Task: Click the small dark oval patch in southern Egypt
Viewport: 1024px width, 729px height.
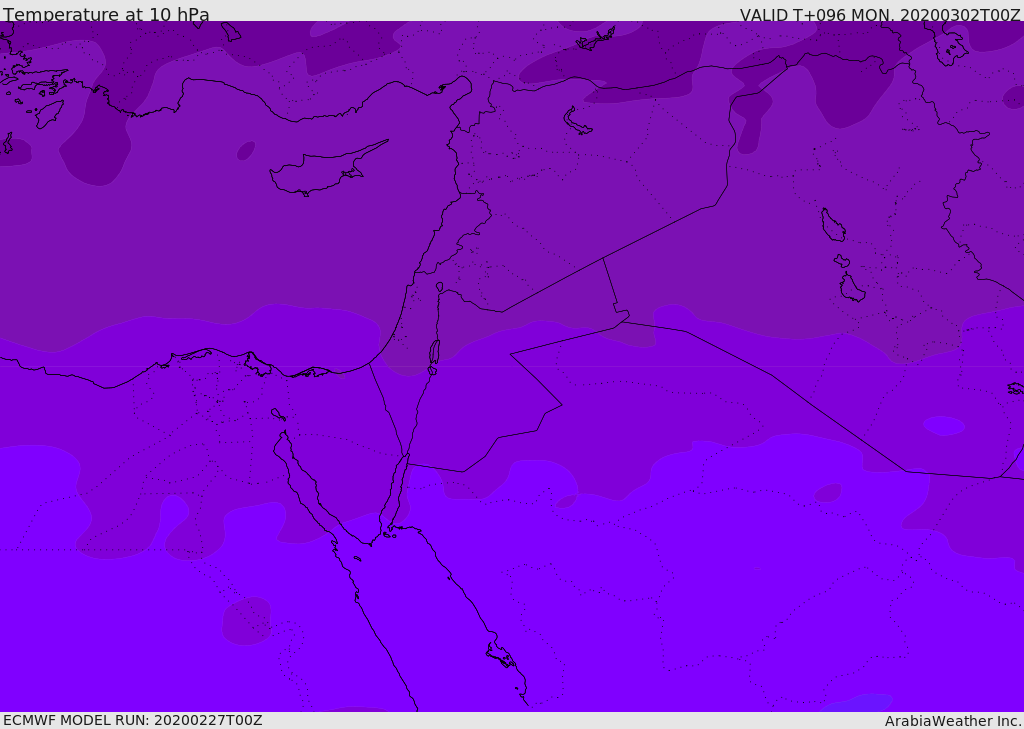Action: 247,620
